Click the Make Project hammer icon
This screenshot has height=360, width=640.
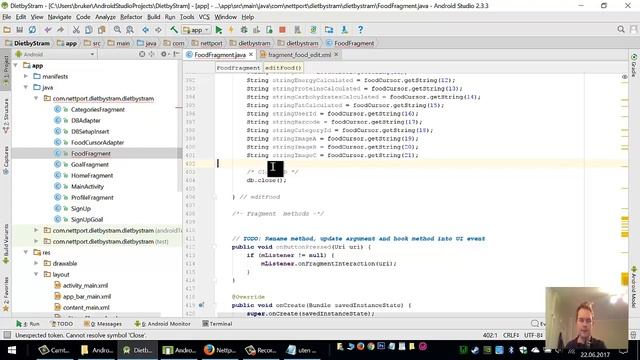click(x=174, y=30)
